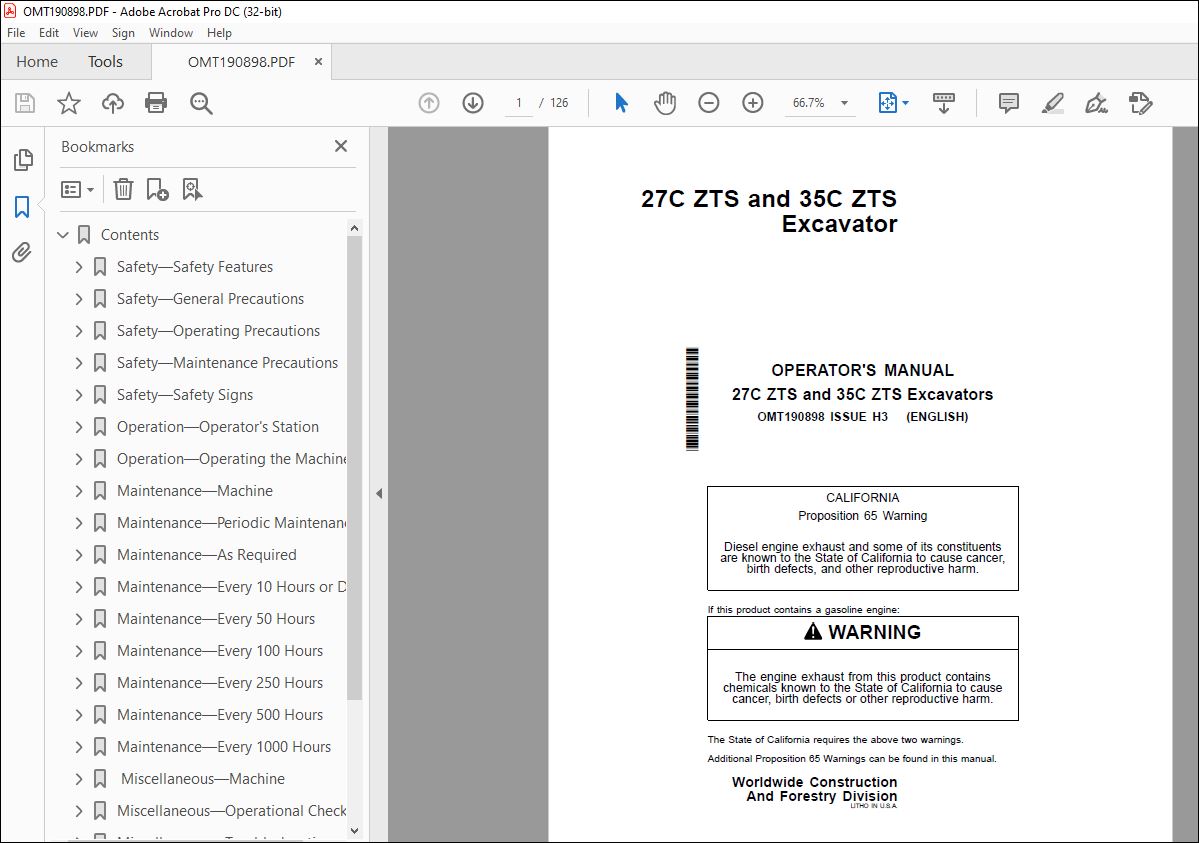Expand Safety—General Precautions bookmark
This screenshot has width=1199, height=843.
(79, 299)
